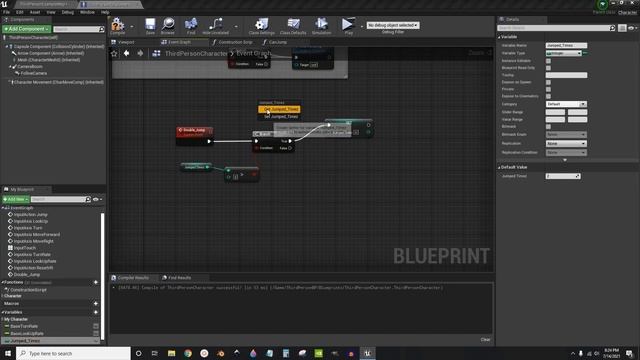The height and width of the screenshot is (360, 640).
Task: Toggle Hide Unrelated nodes icon
Action: coord(216,26)
